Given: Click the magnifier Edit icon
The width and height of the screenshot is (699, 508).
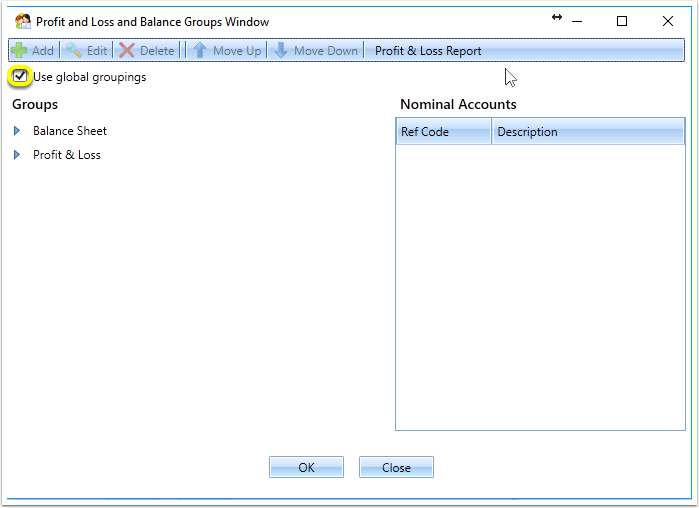Looking at the screenshot, I should tap(74, 50).
